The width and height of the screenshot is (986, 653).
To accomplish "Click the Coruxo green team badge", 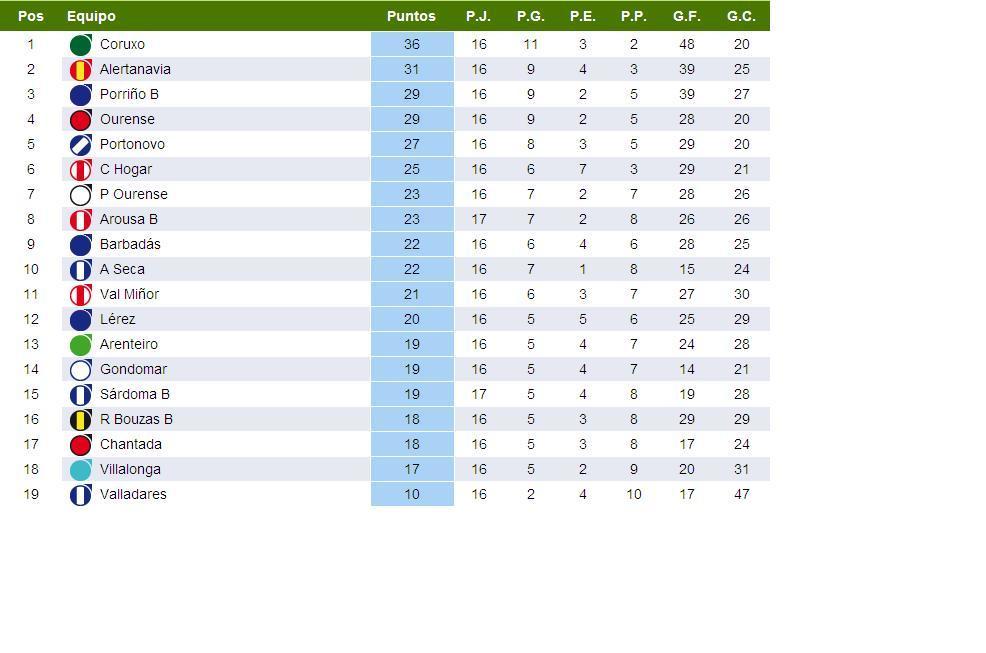I will (80, 45).
